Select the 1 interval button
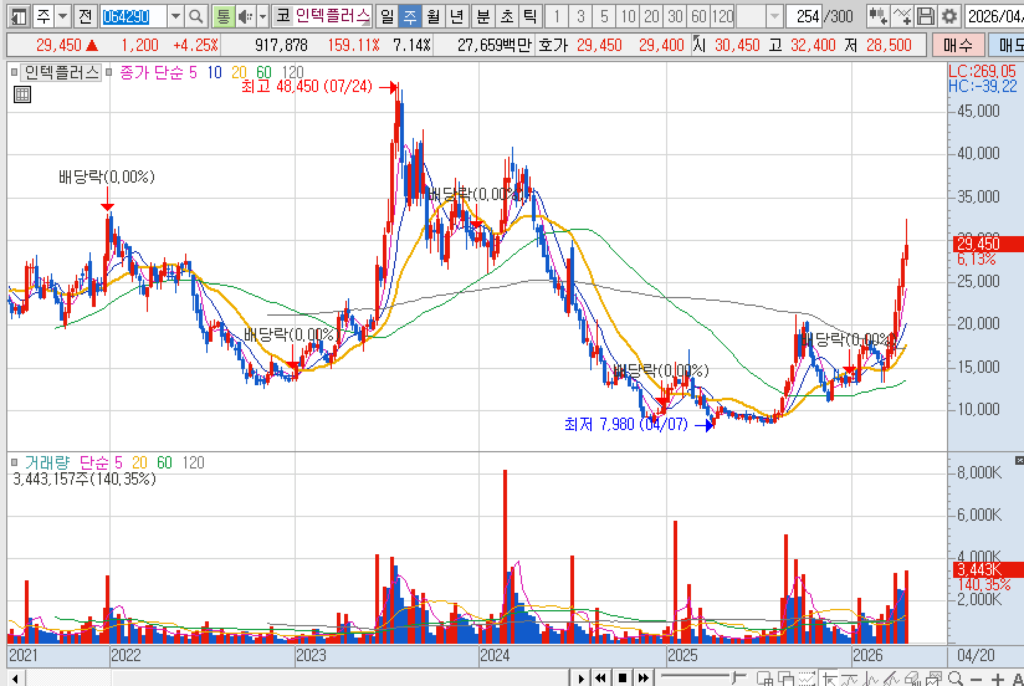This screenshot has width=1024, height=686. pos(557,16)
